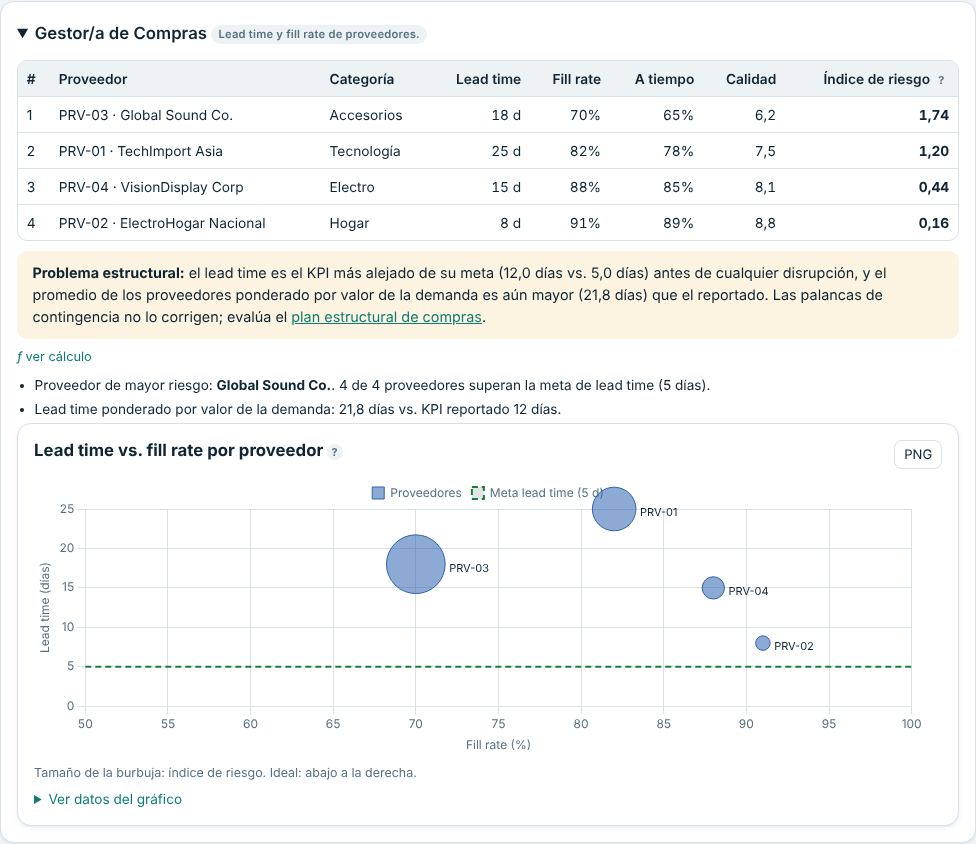The image size is (976, 844).
Task: Click the 25 d lead time cell
Action: click(x=506, y=151)
